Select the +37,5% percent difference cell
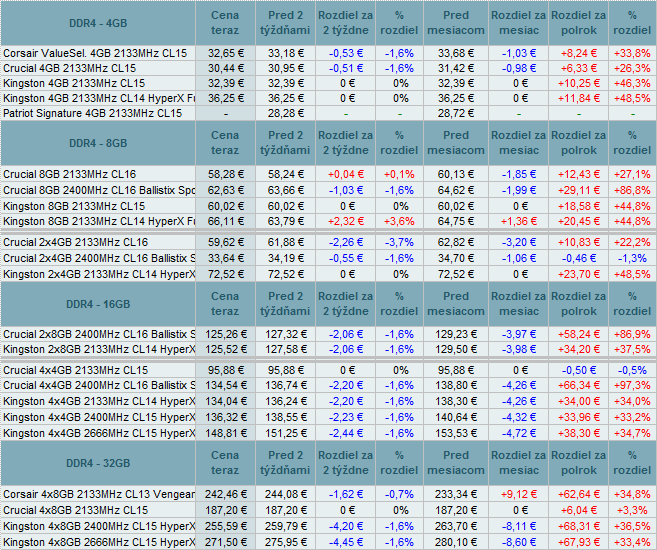Viewport: 657px width, 550px height. (x=632, y=349)
